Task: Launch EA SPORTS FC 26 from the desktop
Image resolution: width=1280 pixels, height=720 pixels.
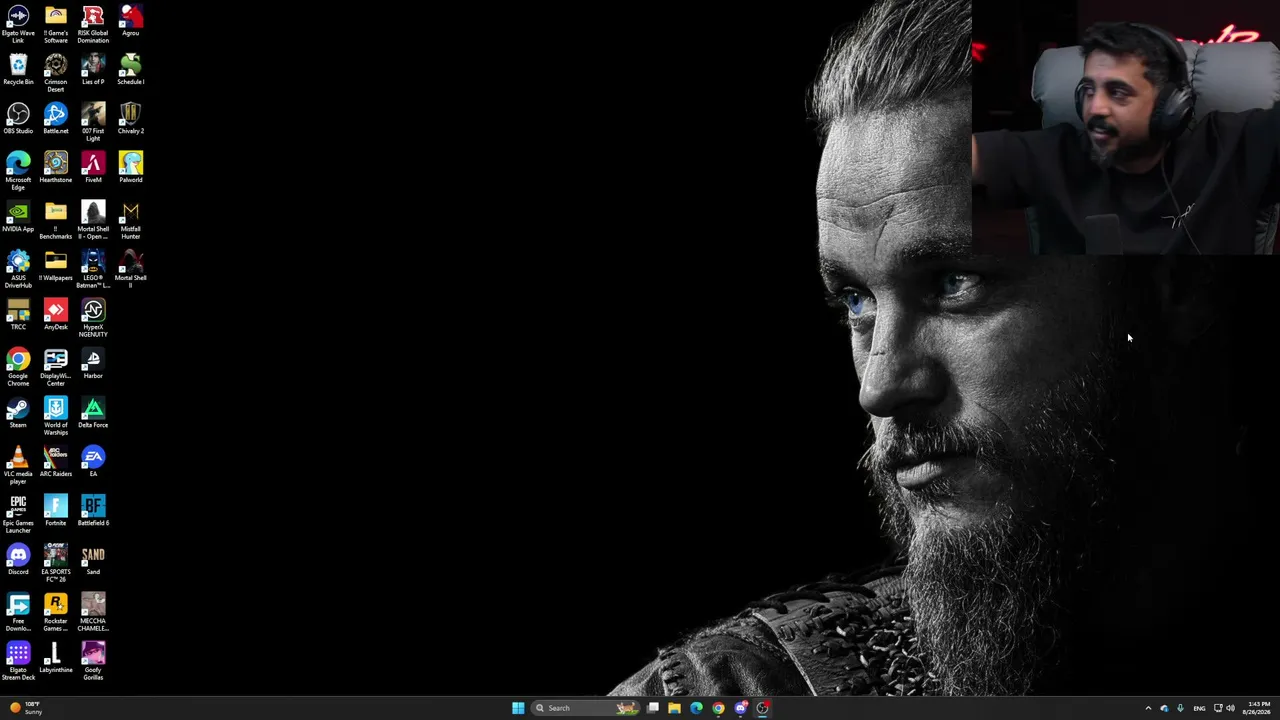Action: 56,563
